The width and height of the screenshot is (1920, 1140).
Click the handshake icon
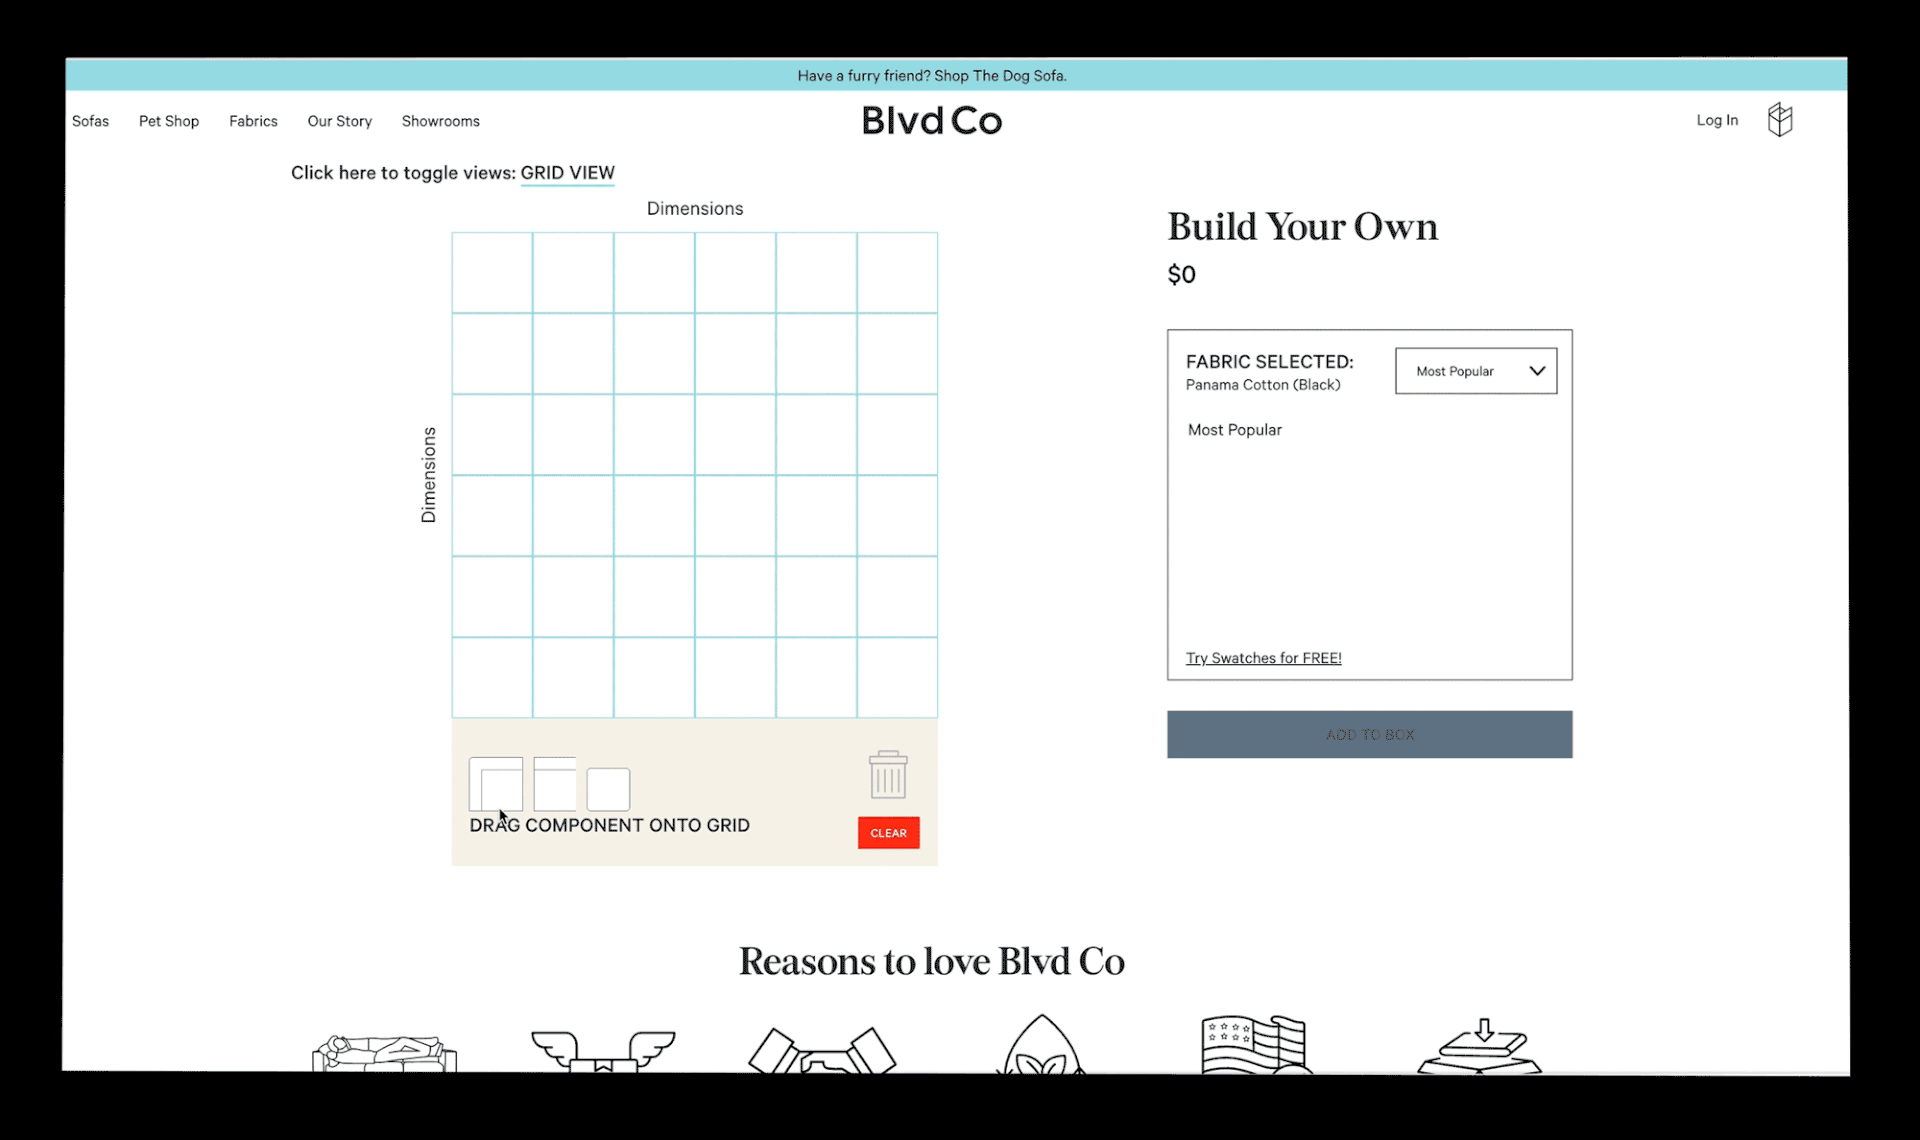tap(822, 1050)
